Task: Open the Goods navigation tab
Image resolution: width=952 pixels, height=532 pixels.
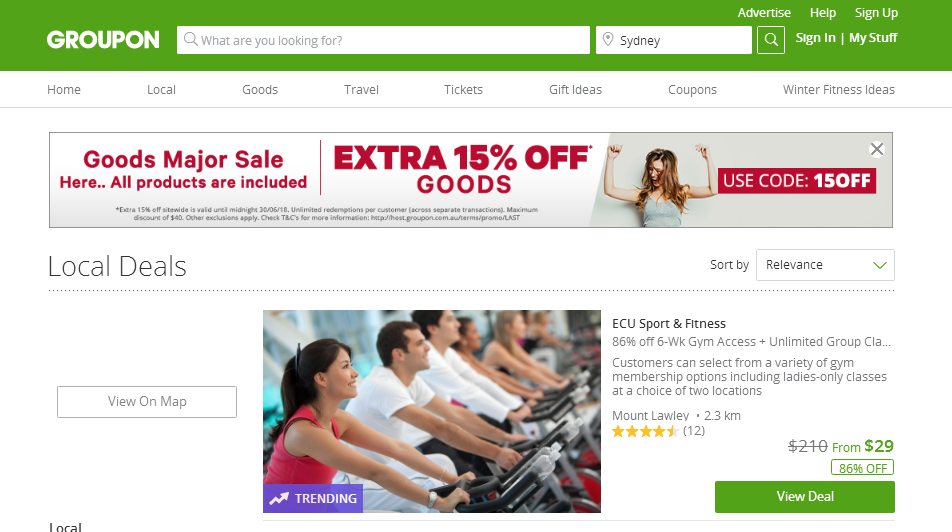Action: coord(260,89)
